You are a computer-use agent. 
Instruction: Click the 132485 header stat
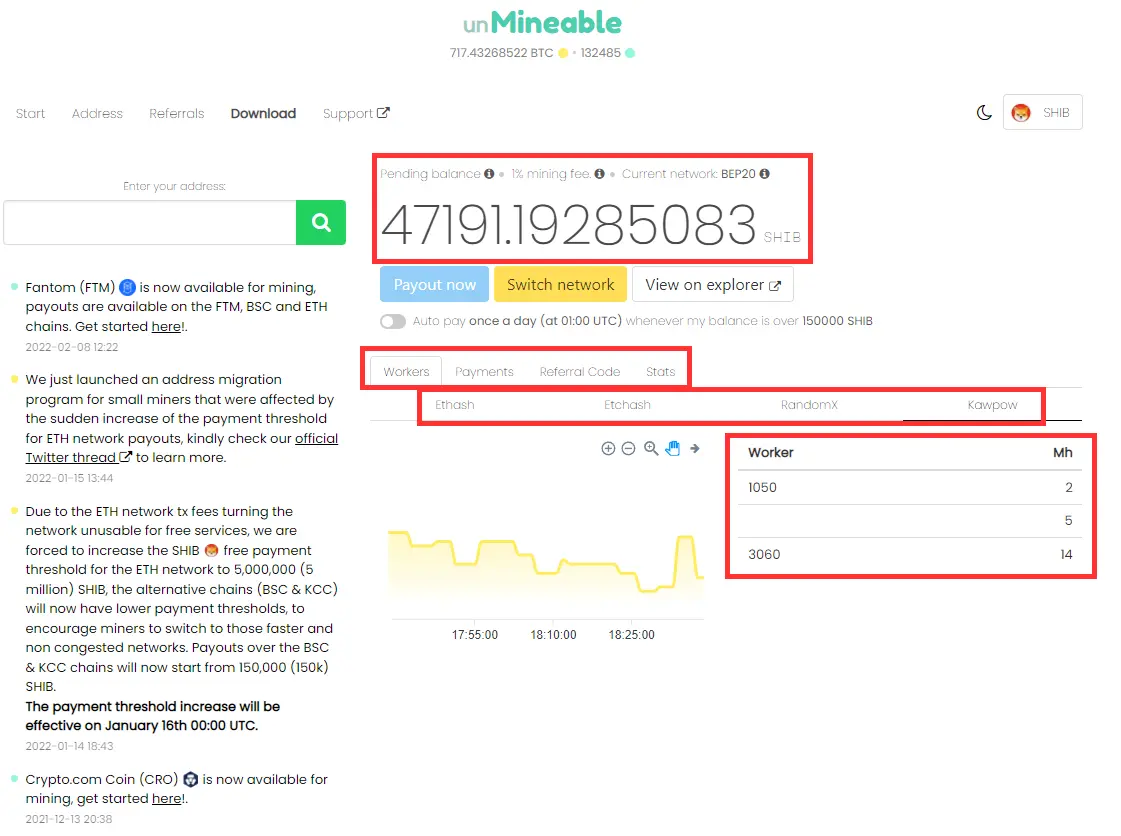(x=601, y=53)
